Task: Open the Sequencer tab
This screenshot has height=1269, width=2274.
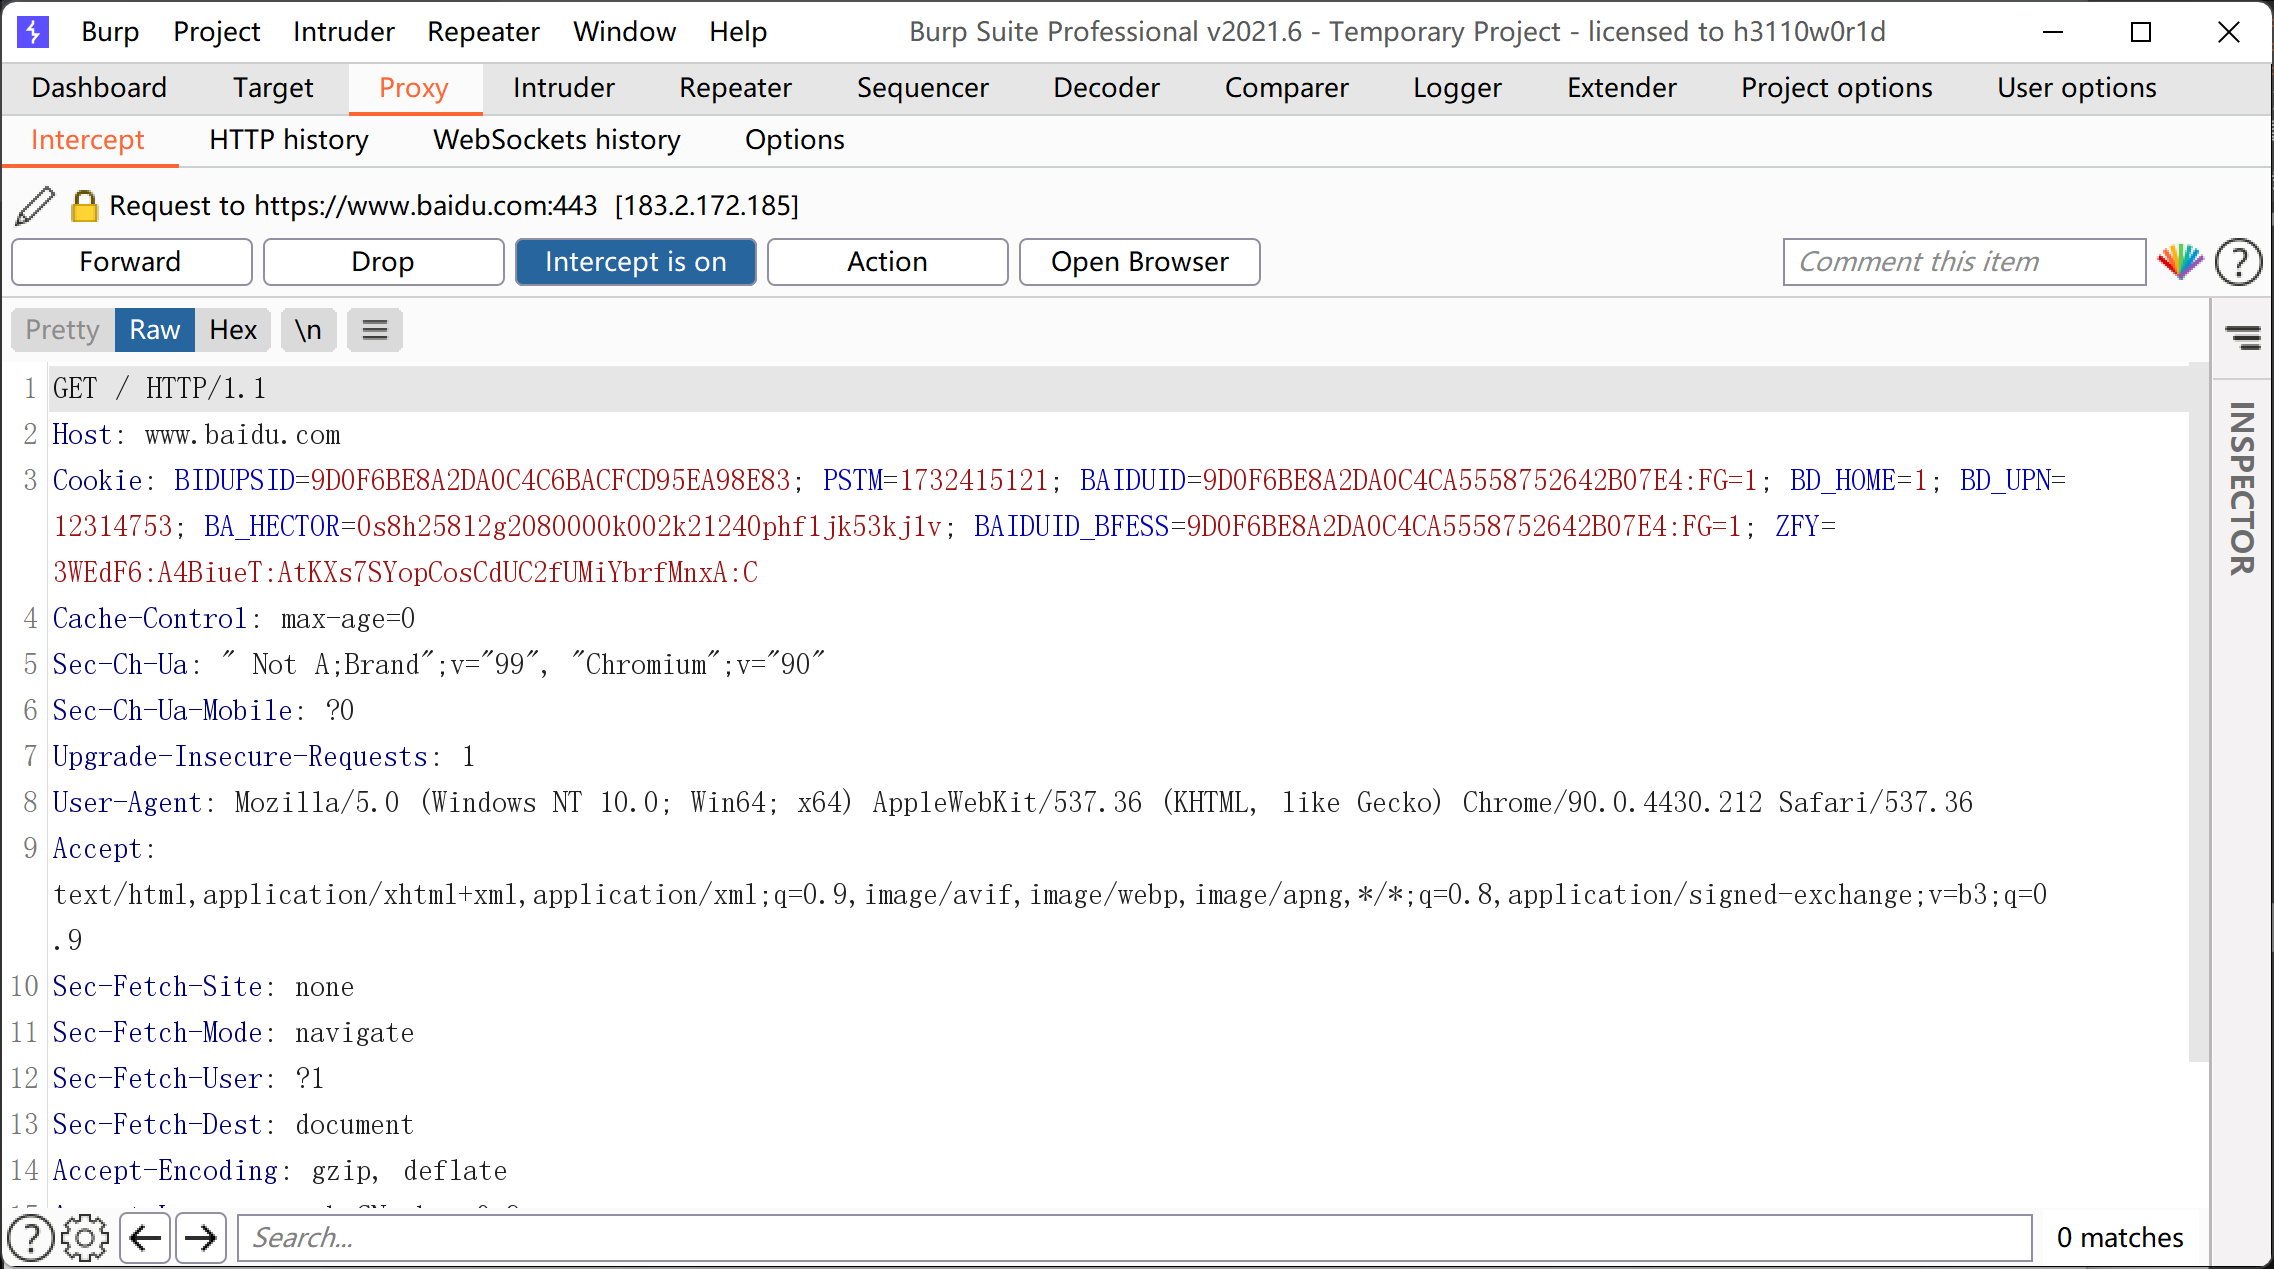Action: point(923,88)
